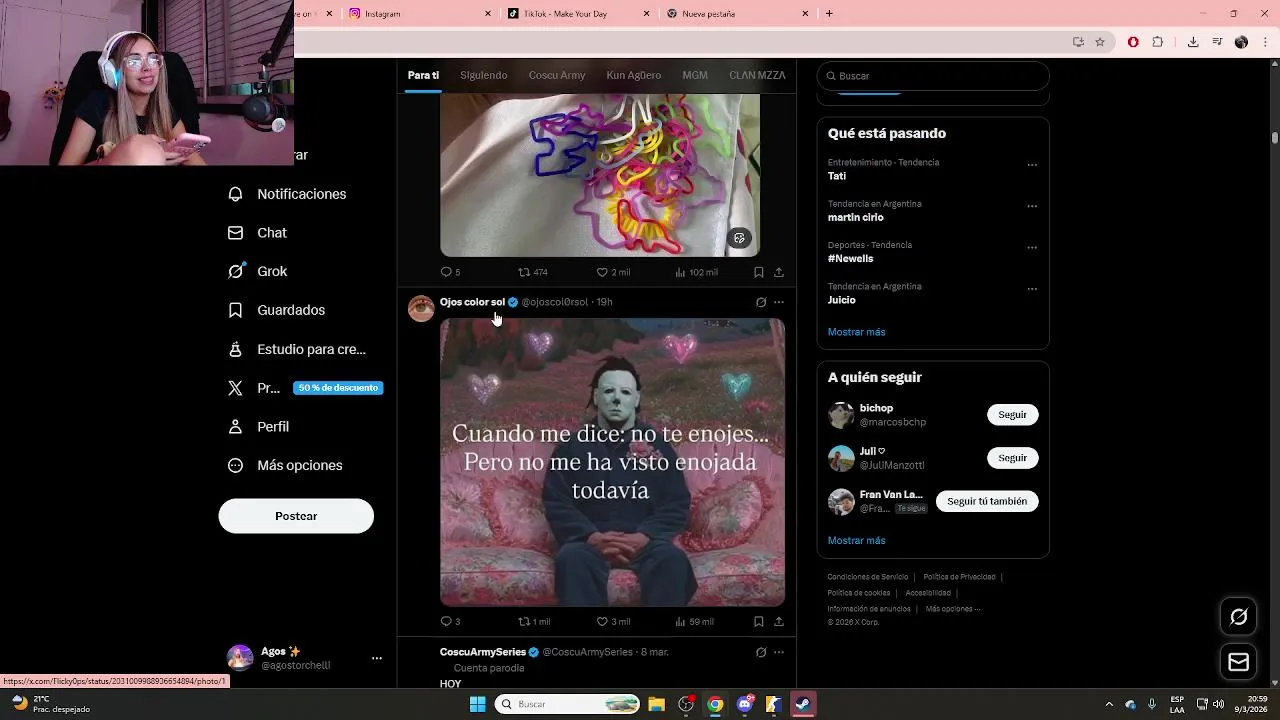Open Steam from the taskbar

(803, 704)
